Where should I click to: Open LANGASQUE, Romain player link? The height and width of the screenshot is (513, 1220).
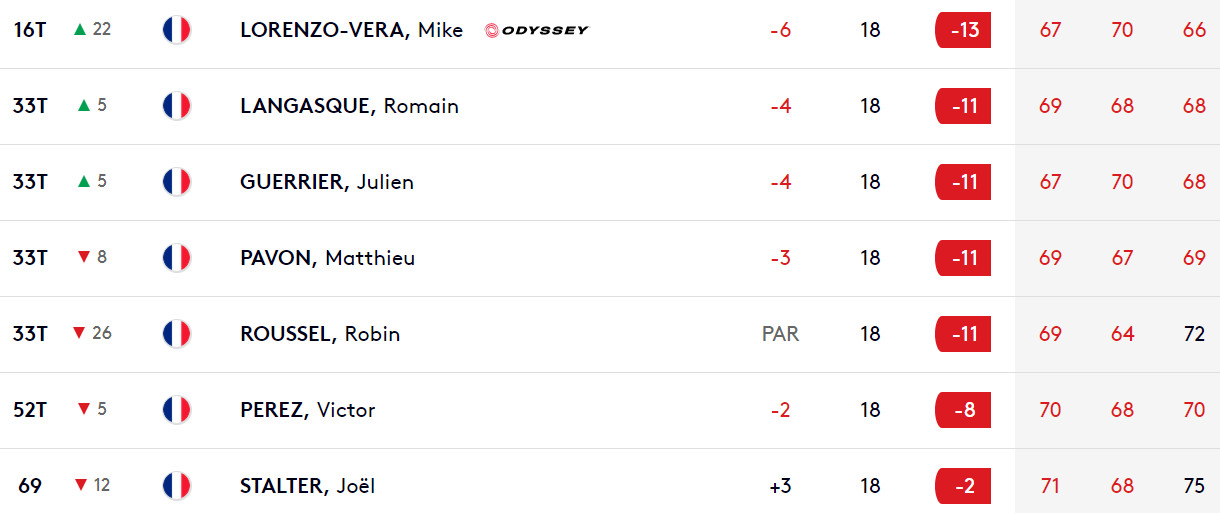(350, 106)
